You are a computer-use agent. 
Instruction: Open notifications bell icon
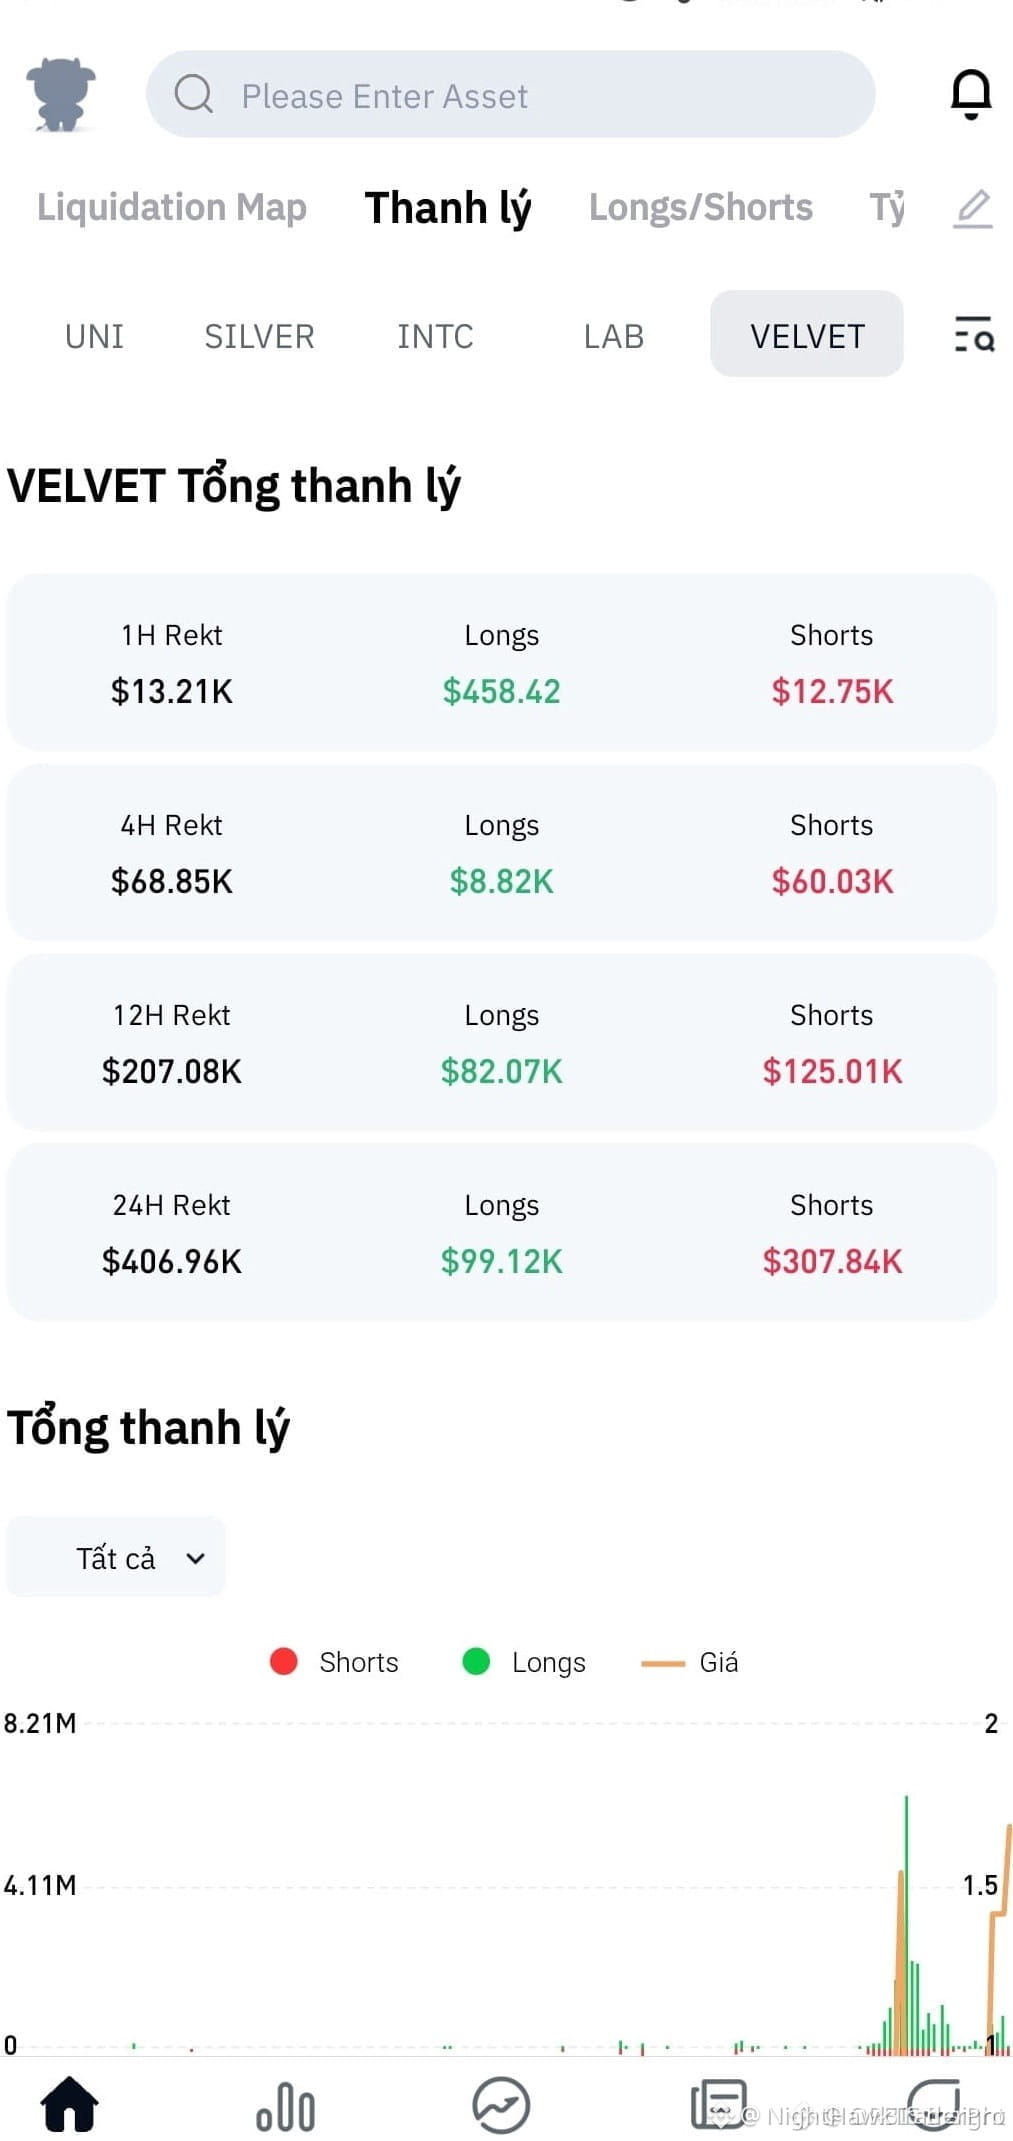click(x=970, y=95)
